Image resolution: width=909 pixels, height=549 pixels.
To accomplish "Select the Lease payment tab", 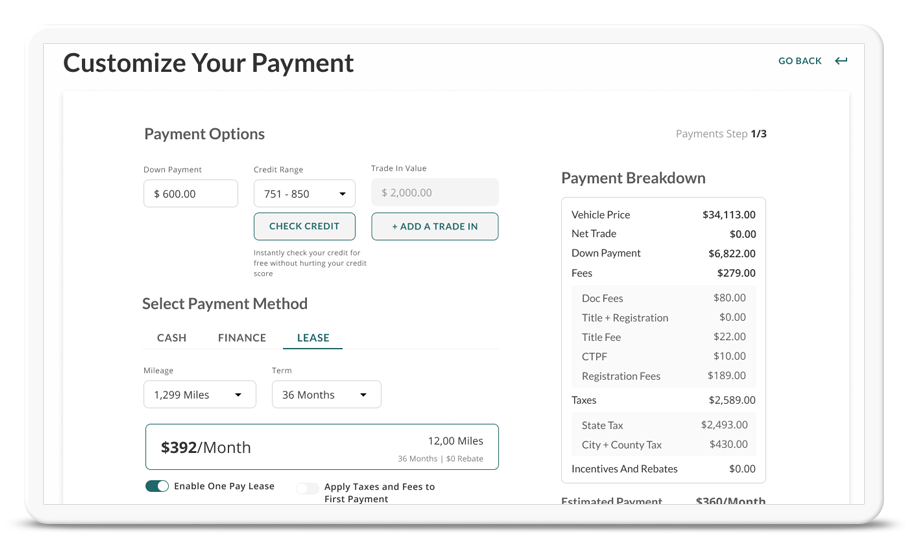I will pos(313,338).
